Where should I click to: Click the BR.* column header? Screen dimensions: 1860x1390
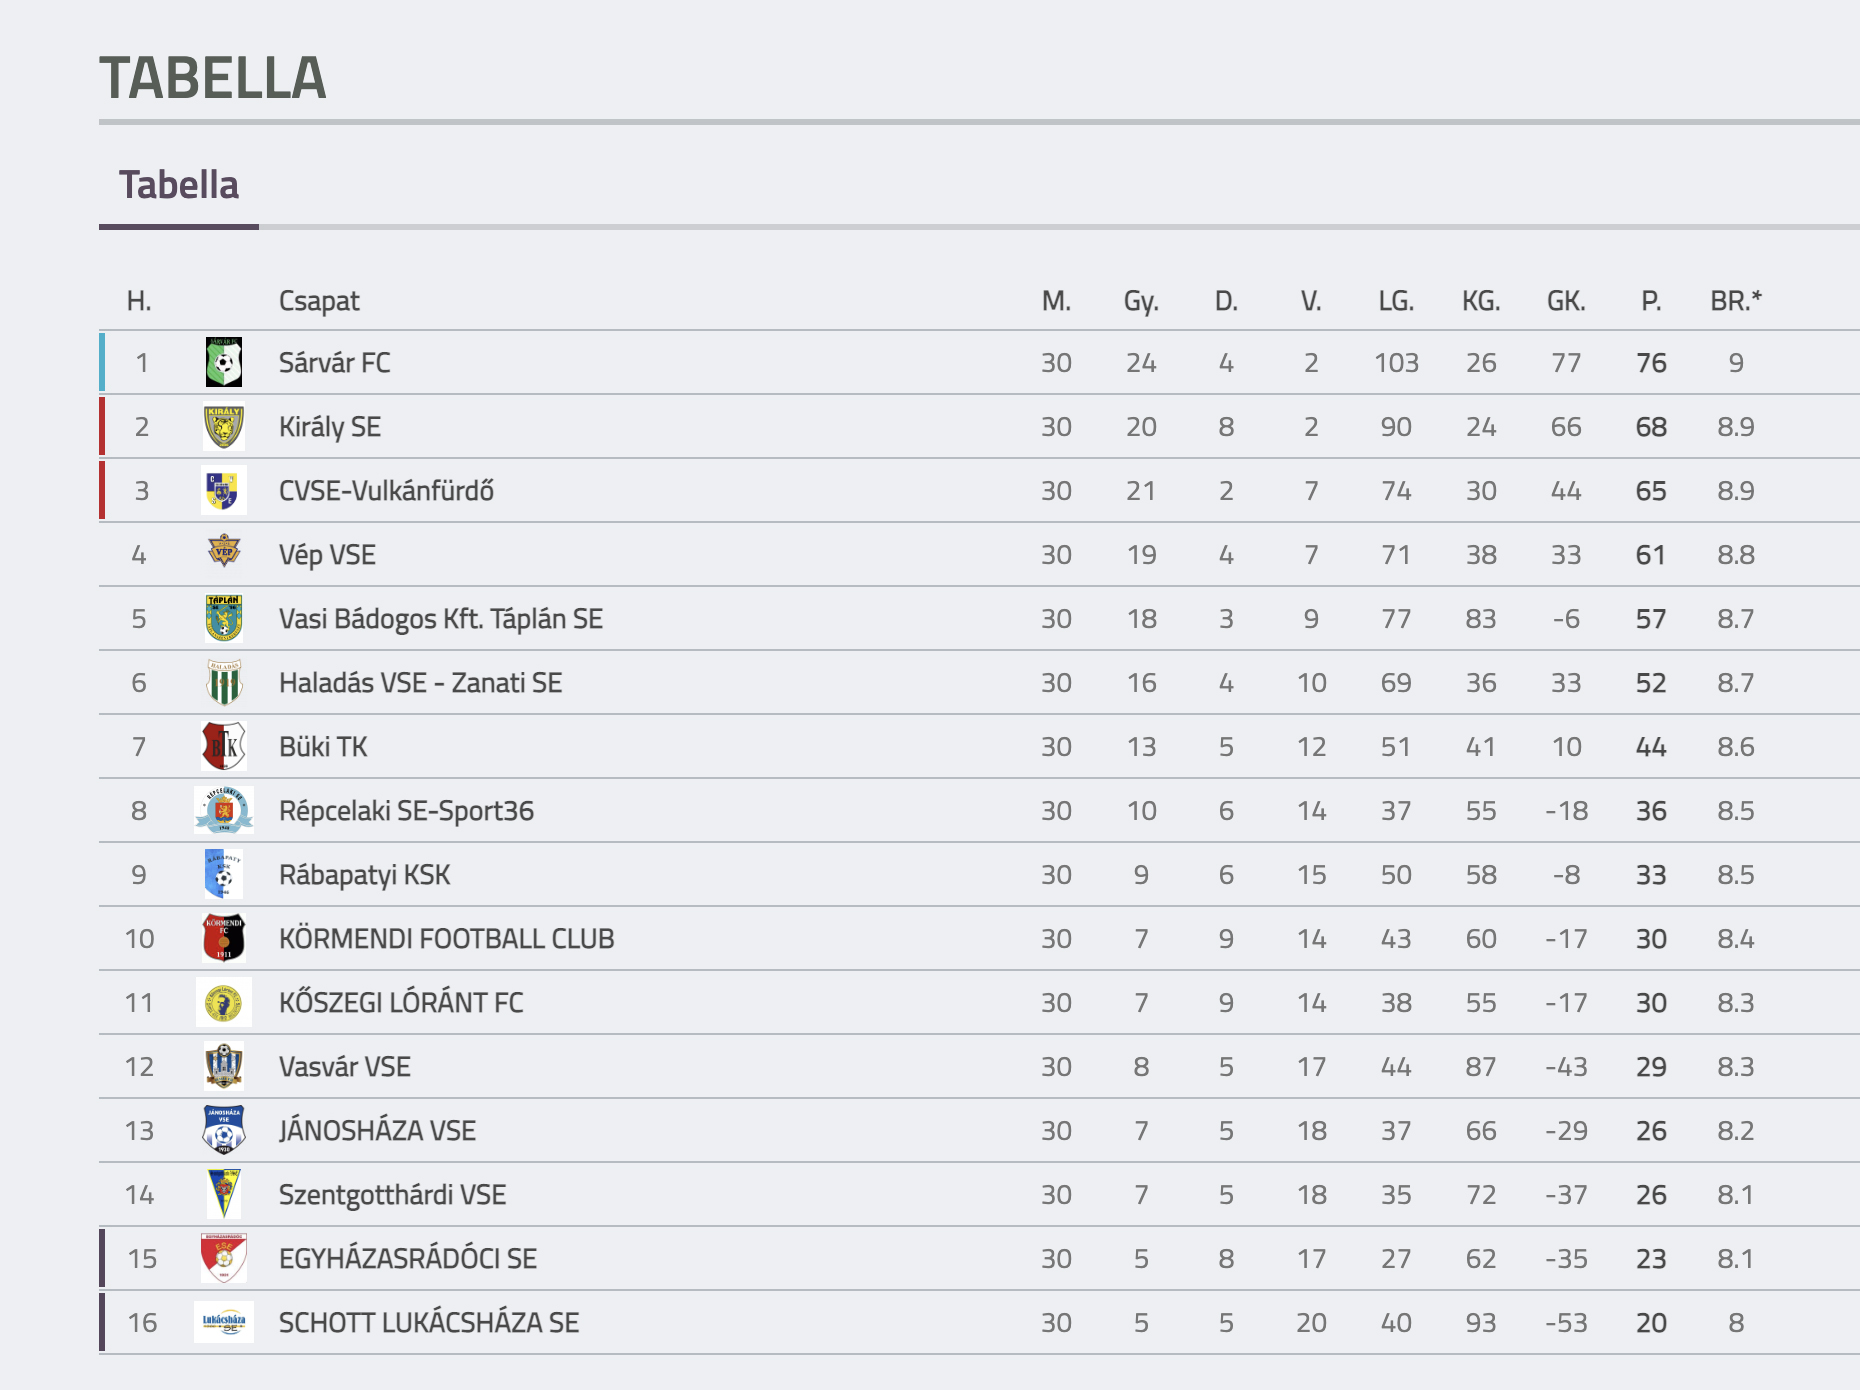pos(1736,301)
